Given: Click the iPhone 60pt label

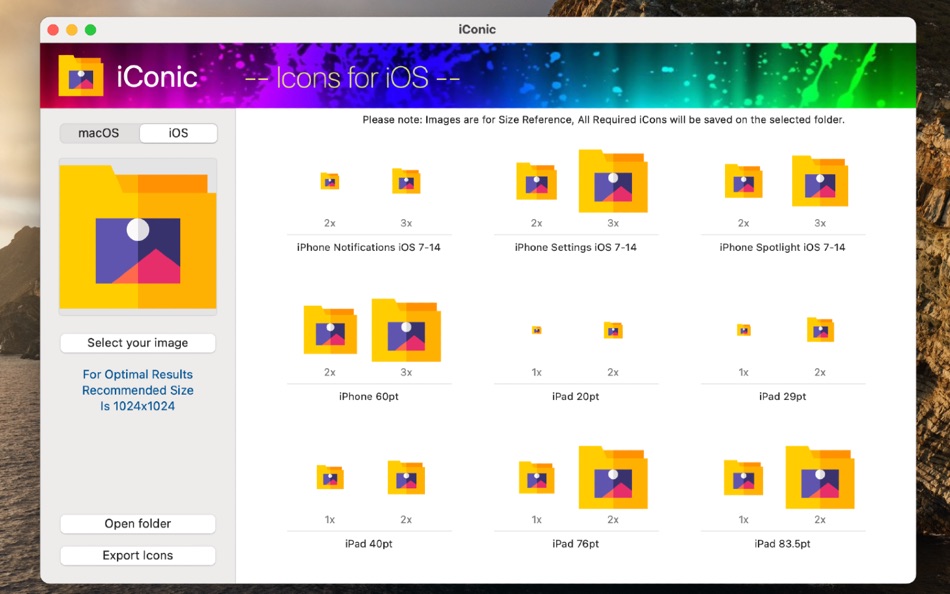Looking at the screenshot, I should 368,396.
